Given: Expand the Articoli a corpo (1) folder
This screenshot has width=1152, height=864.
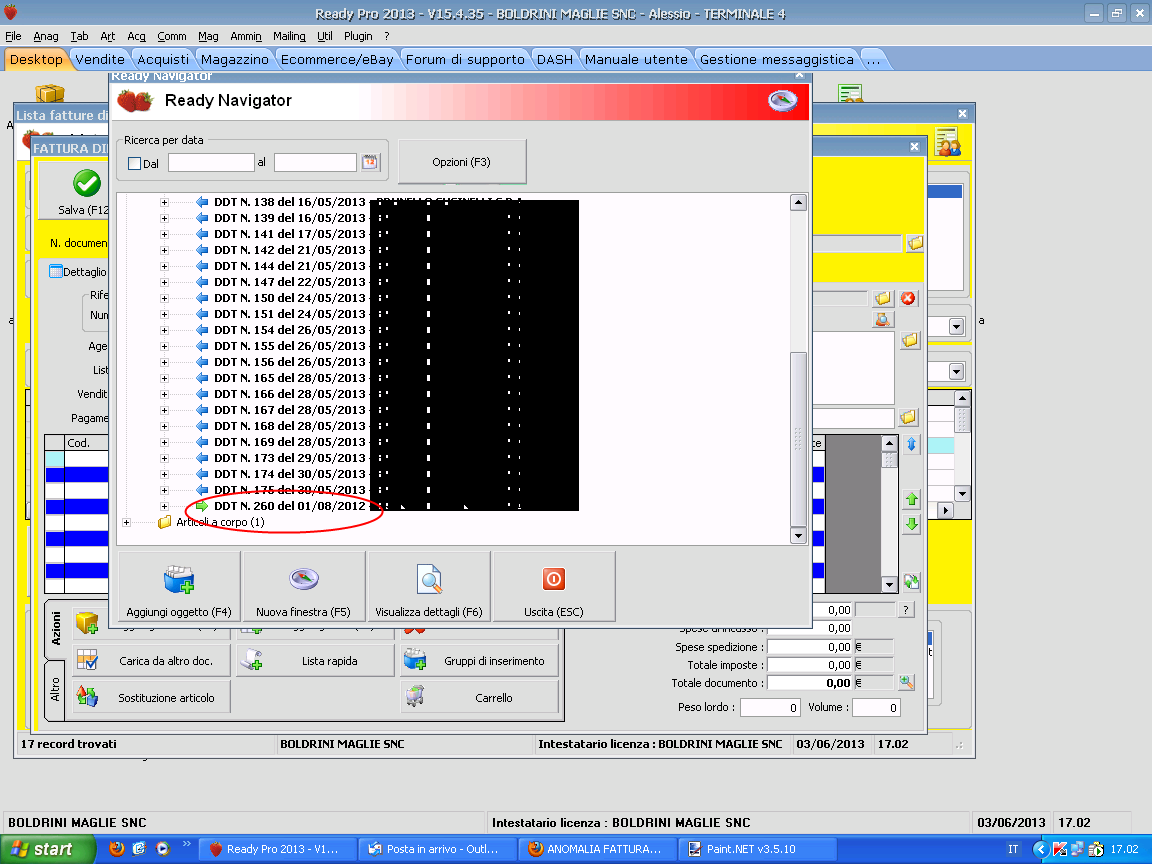Looking at the screenshot, I should pyautogui.click(x=126, y=522).
